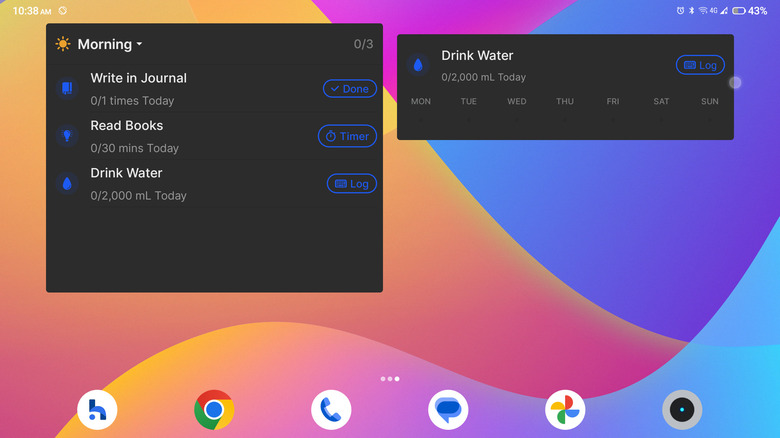This screenshot has width=780, height=438.
Task: Select SUN in the weekly tracker
Action: pos(709,102)
